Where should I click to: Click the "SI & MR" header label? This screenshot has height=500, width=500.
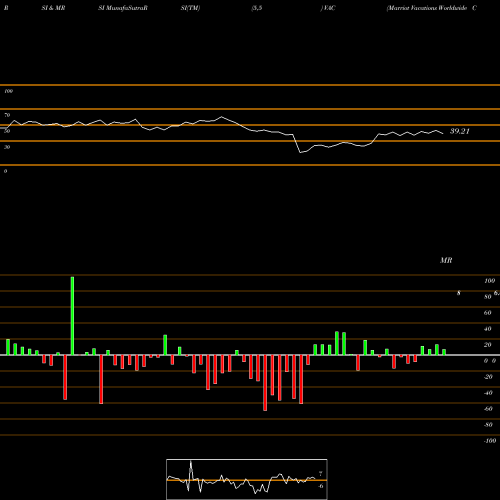(x=53, y=8)
